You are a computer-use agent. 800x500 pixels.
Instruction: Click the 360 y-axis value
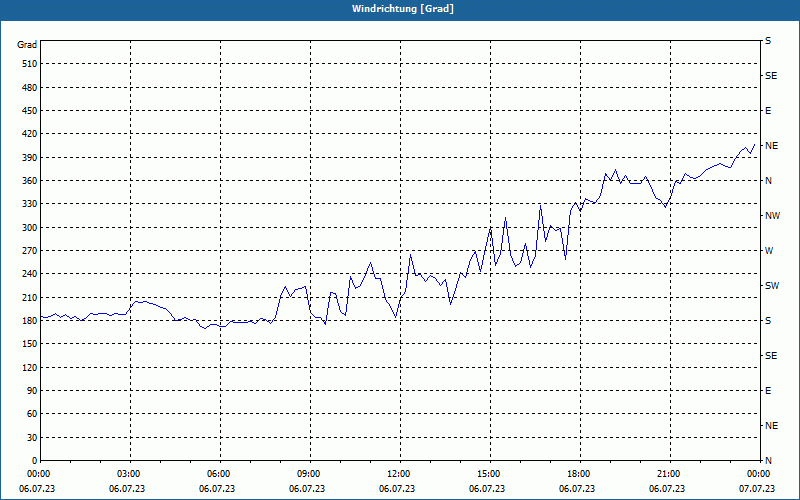30,181
